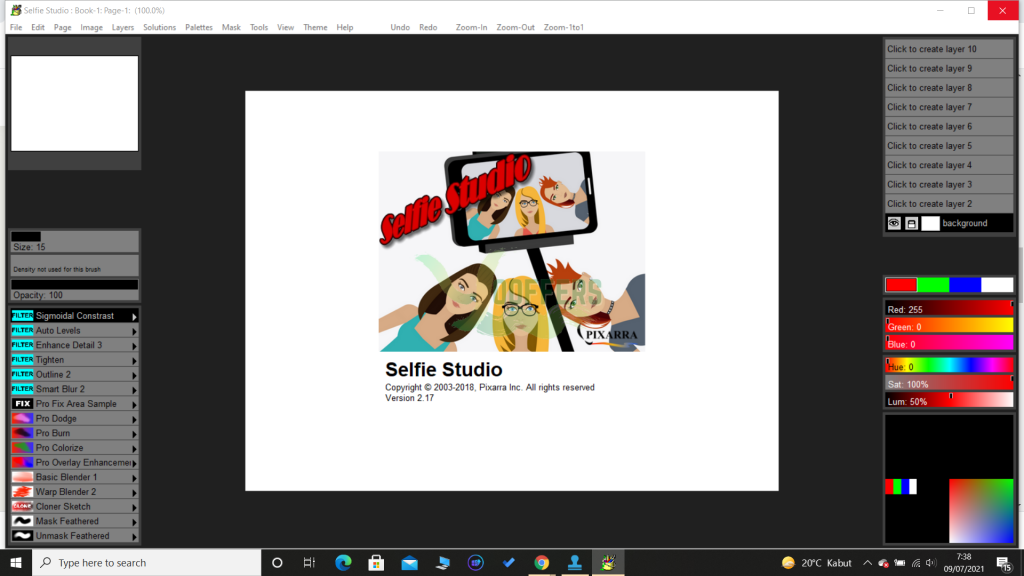Expand the Cloner Sketch brush arrow
The image size is (1024, 576).
point(135,507)
